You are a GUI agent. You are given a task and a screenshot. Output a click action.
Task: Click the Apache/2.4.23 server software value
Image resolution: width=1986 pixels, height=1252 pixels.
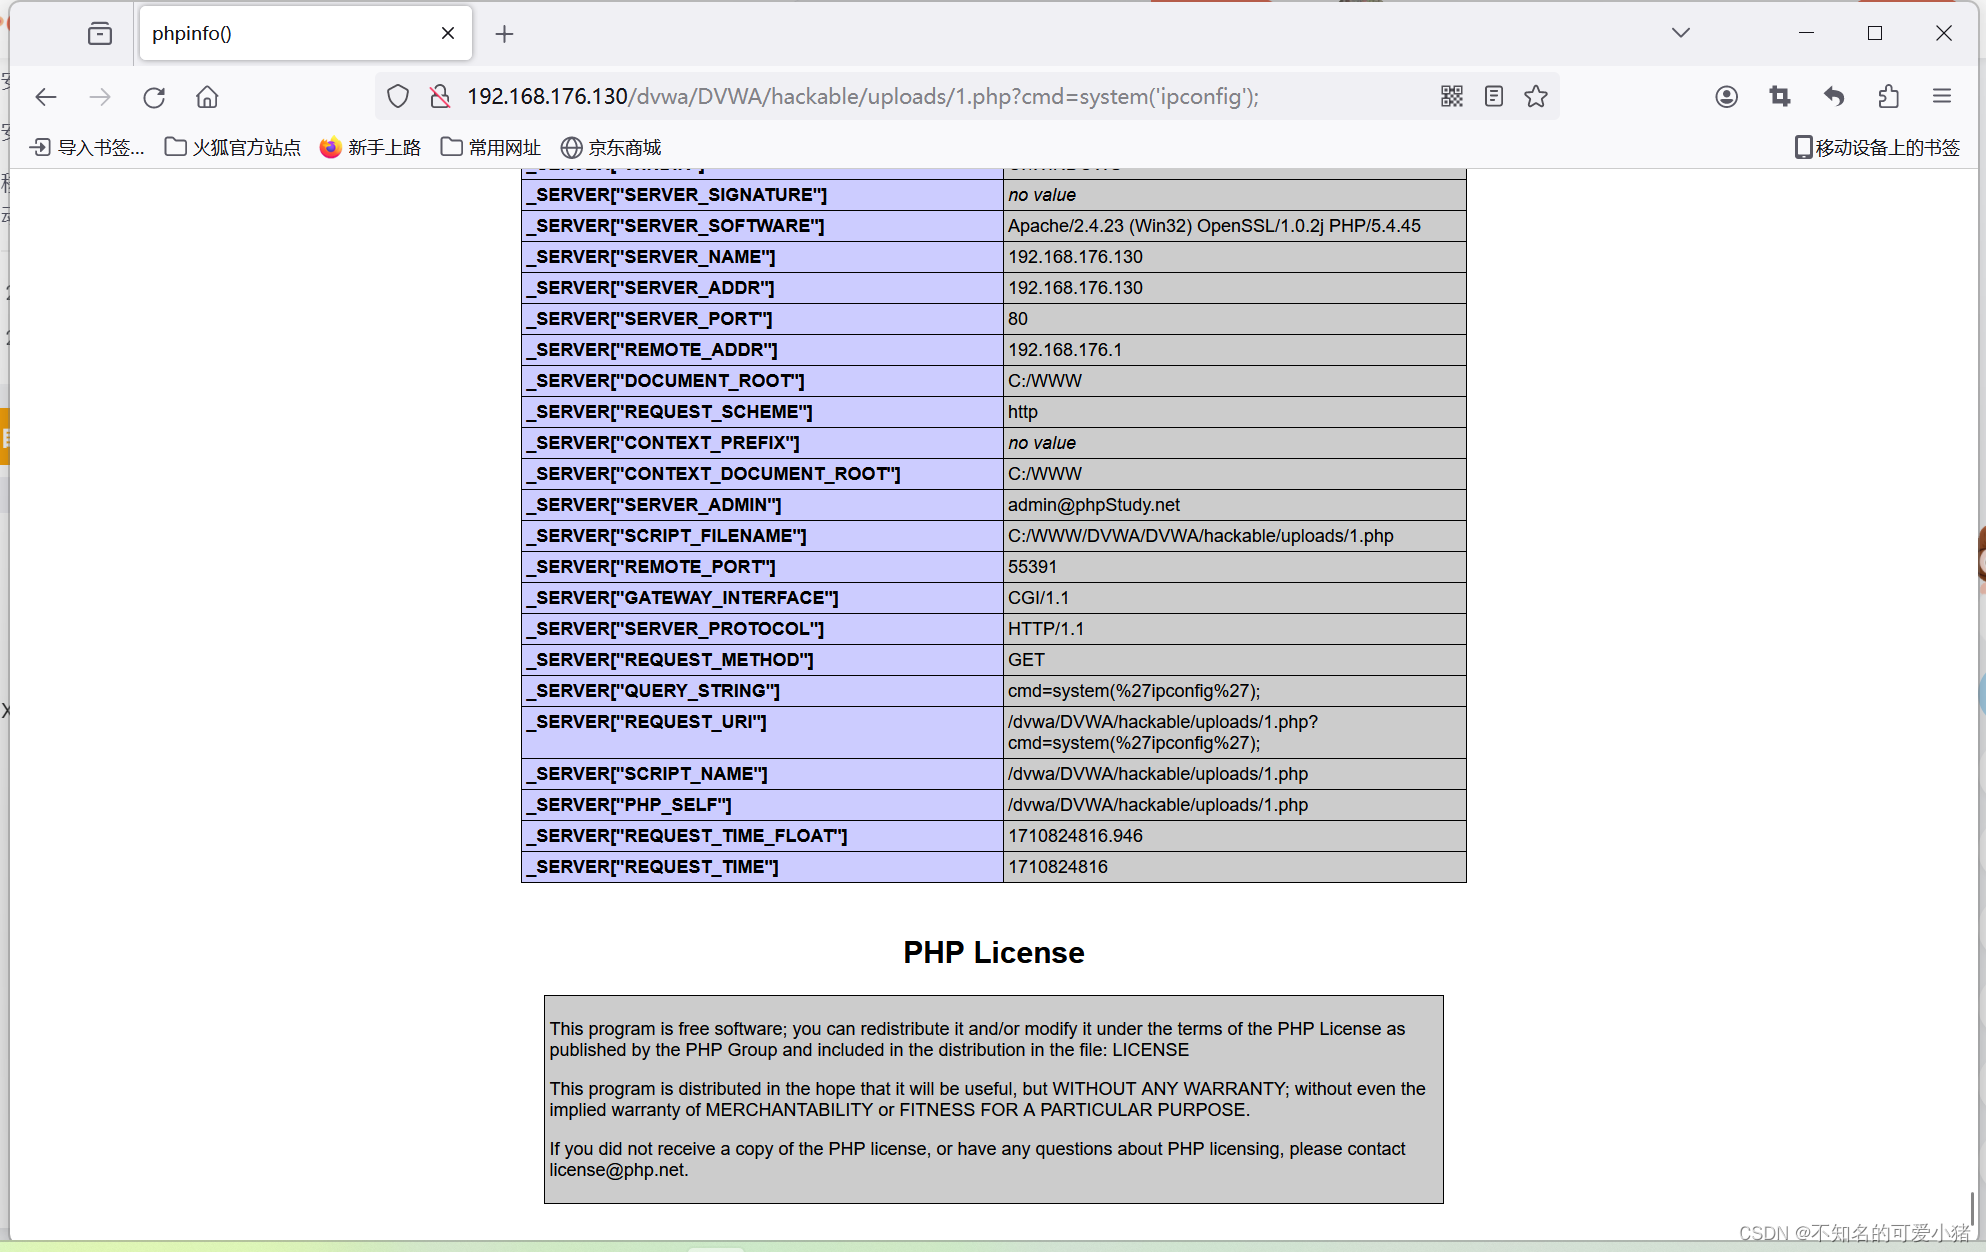click(x=1214, y=226)
